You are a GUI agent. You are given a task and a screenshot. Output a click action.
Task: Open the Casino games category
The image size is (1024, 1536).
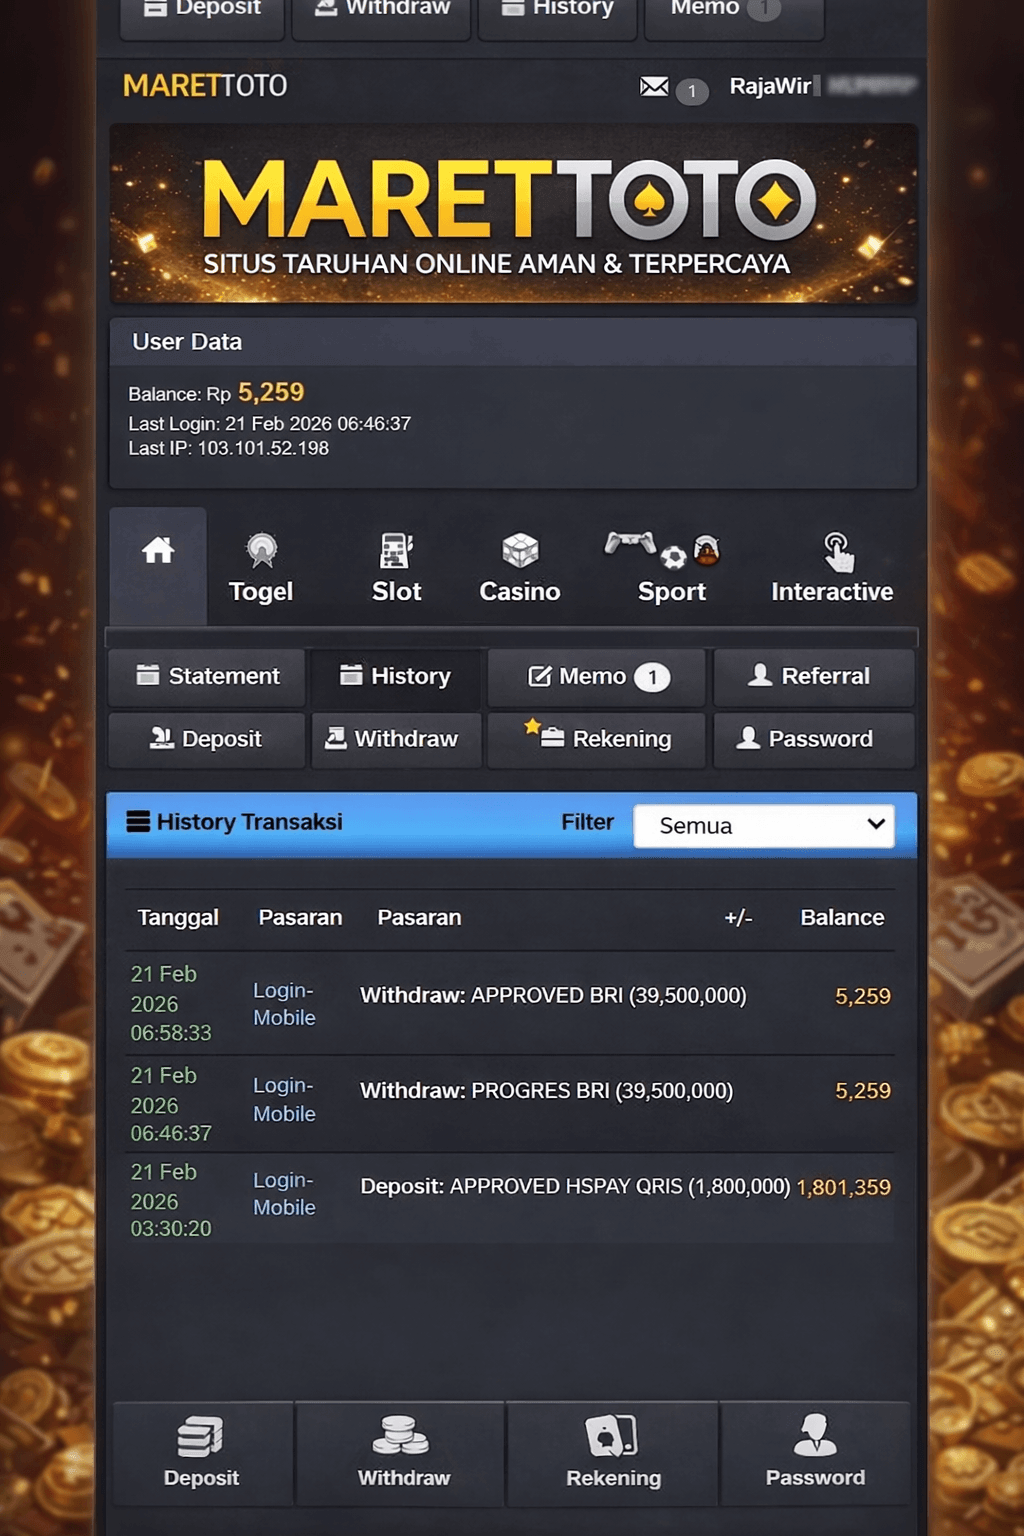pyautogui.click(x=520, y=567)
